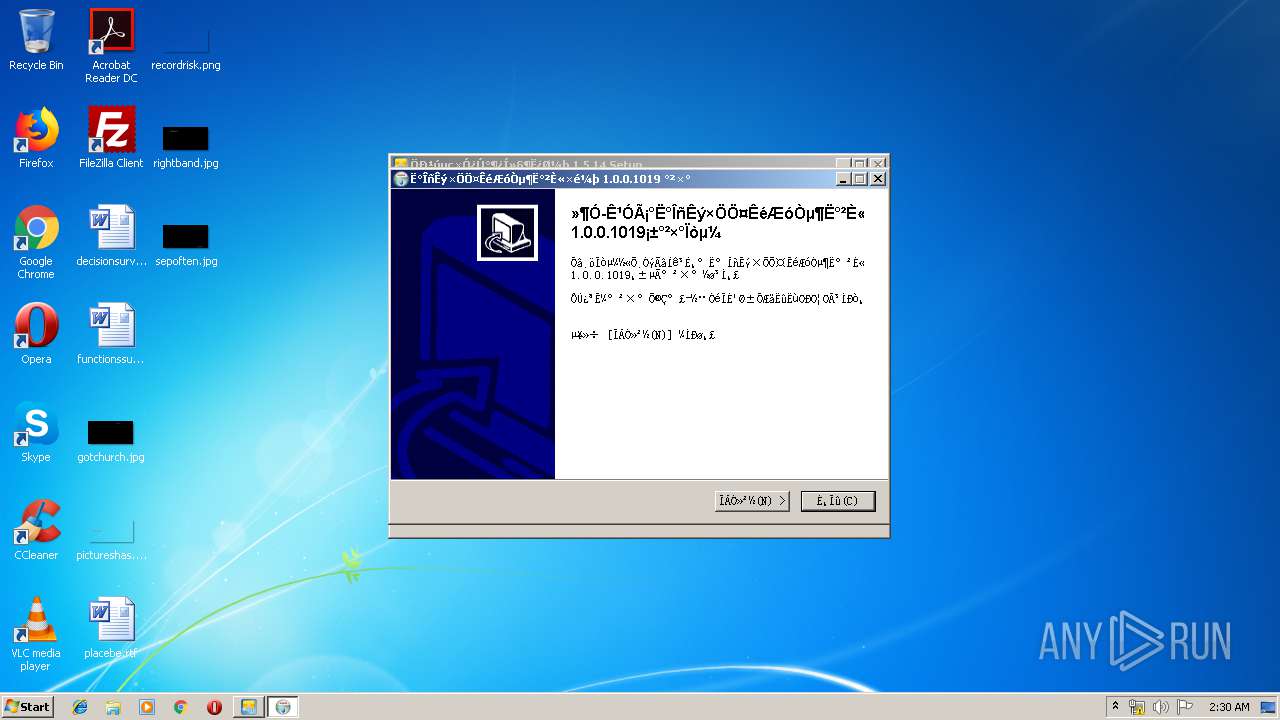This screenshot has height=720, width=1280.
Task: Select functionssu Word document icon
Action: (111, 334)
